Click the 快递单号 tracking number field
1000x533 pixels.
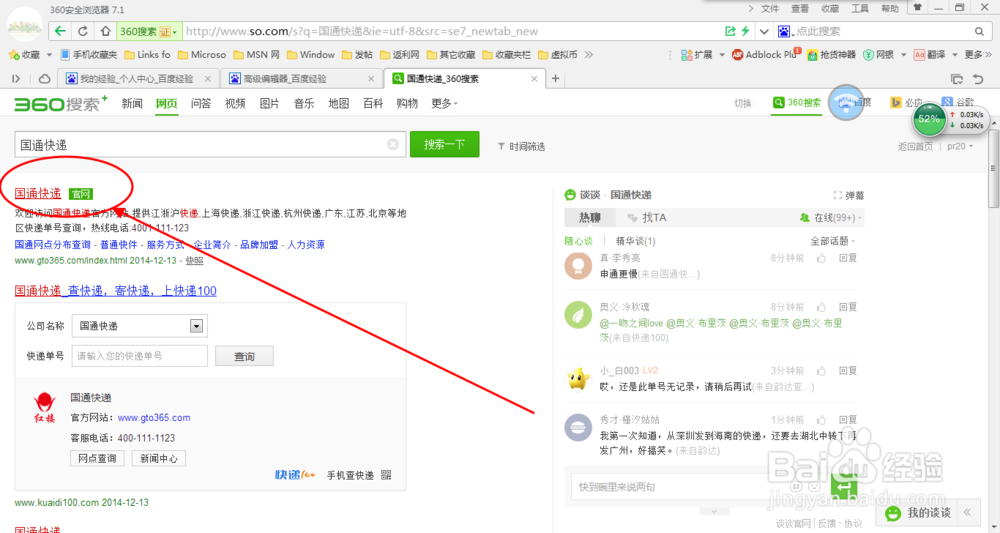click(140, 356)
